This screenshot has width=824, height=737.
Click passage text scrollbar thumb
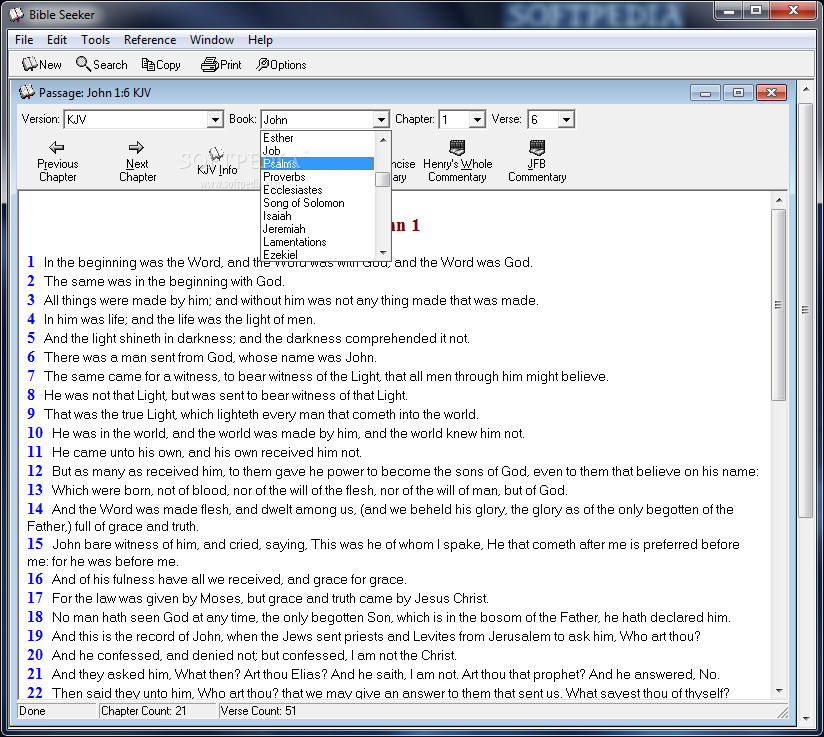point(779,305)
